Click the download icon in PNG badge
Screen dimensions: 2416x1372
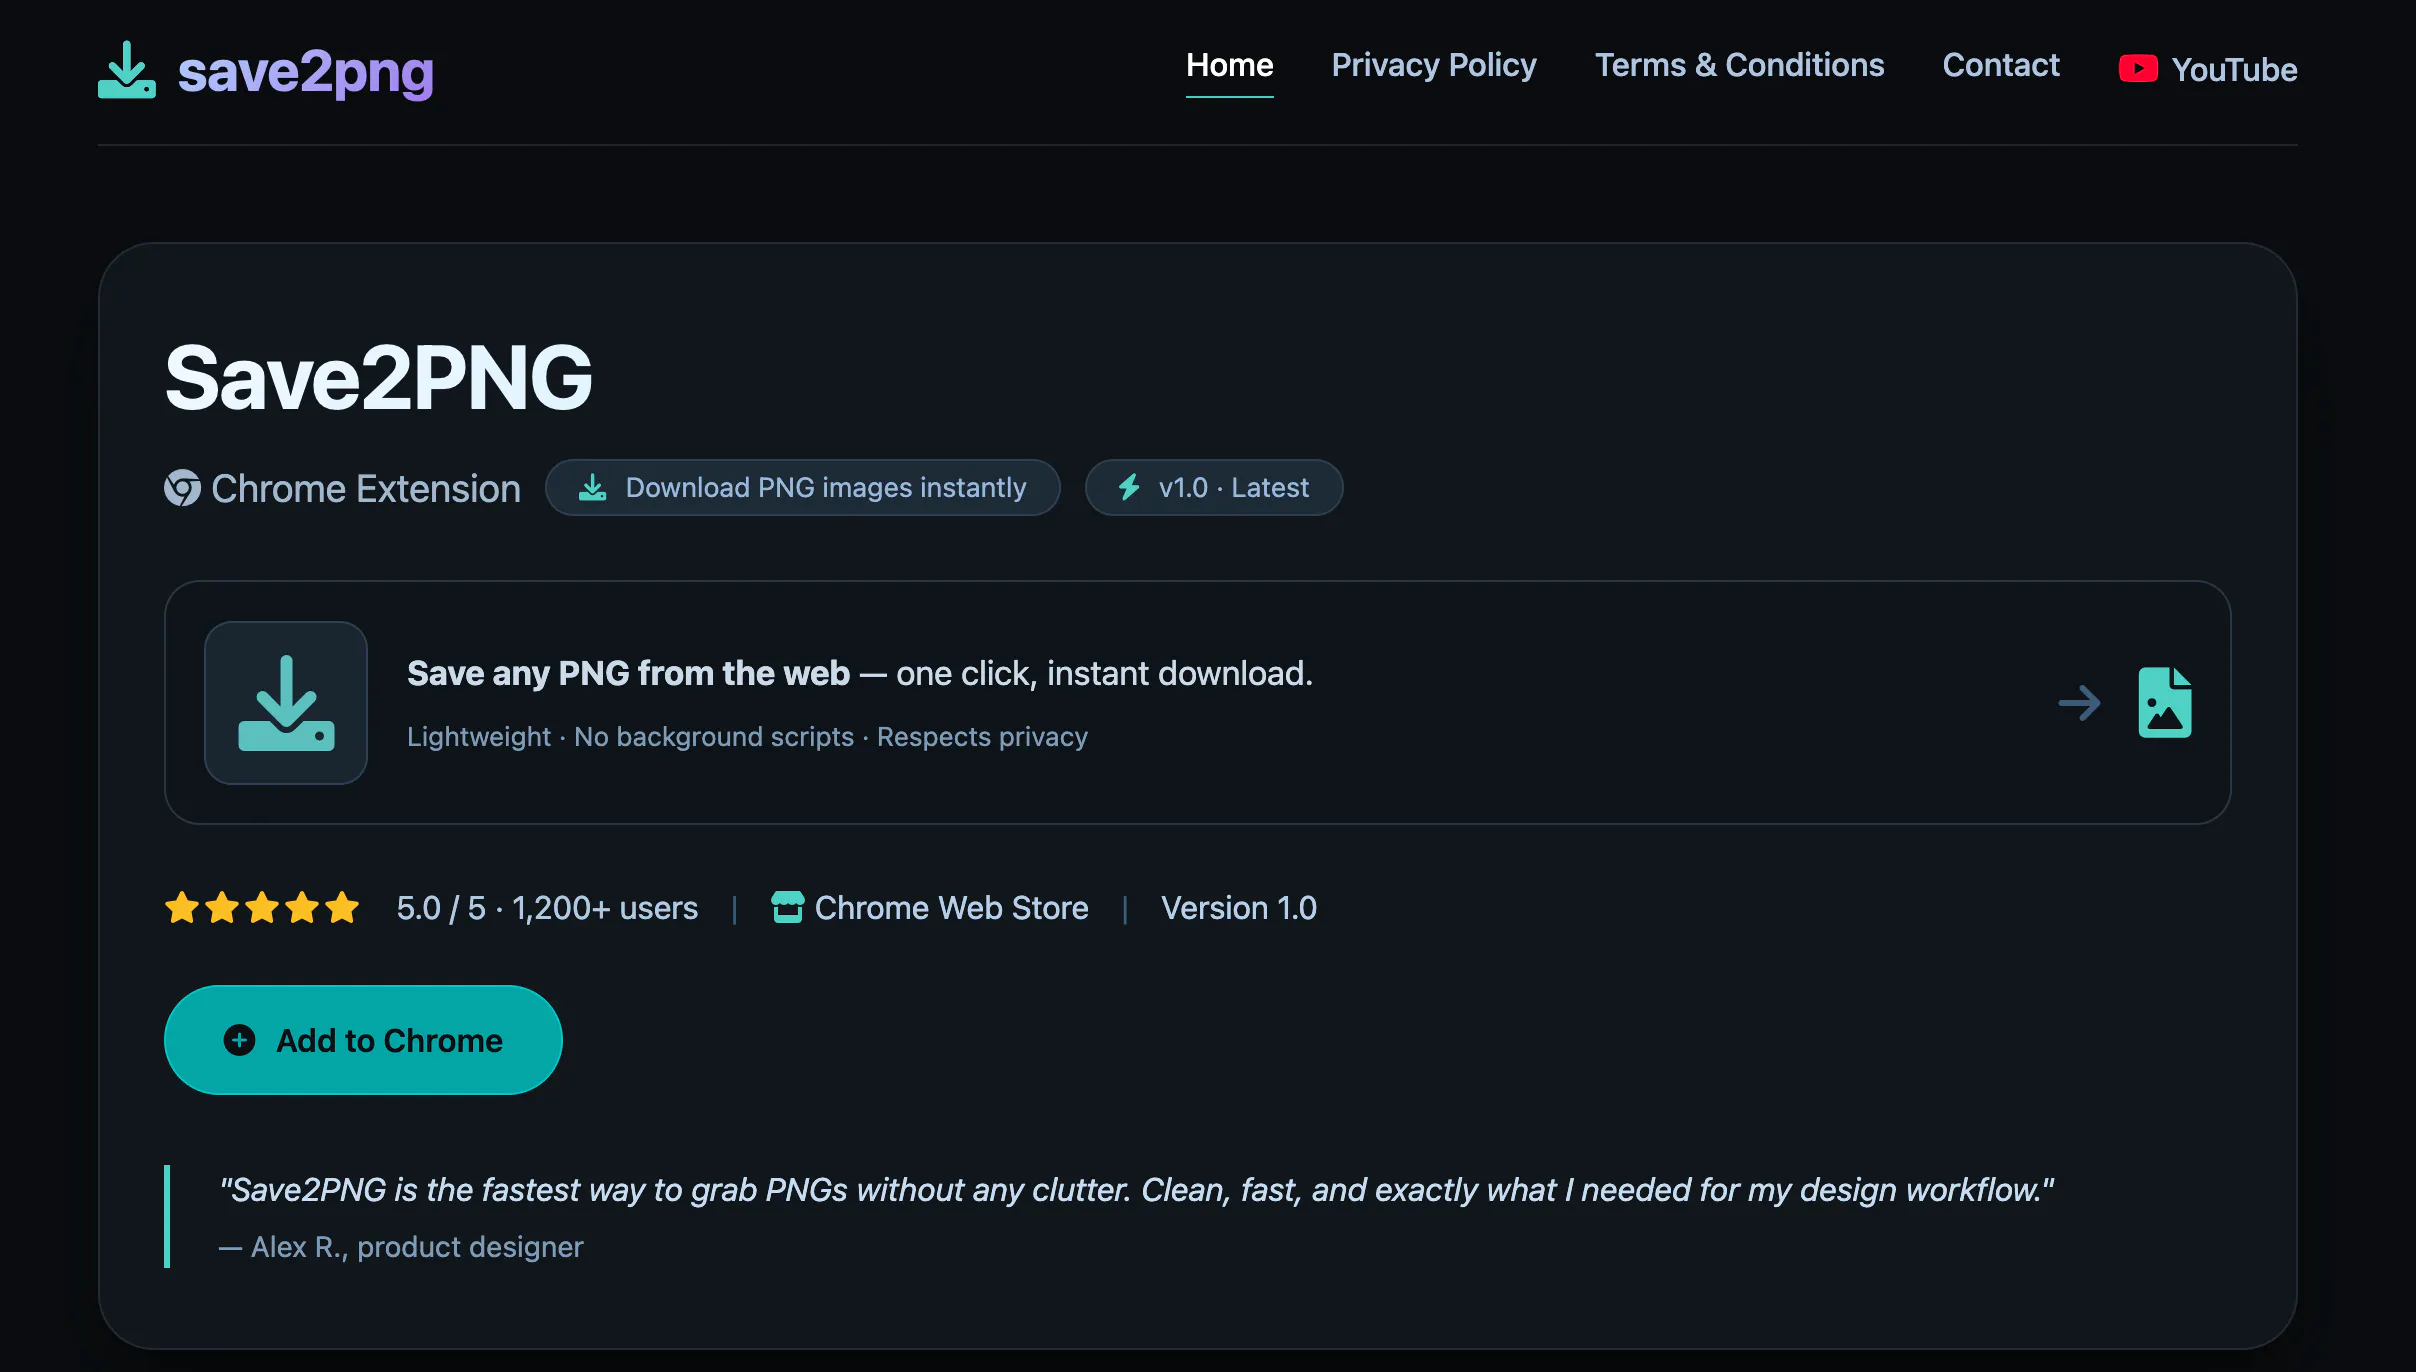pos(593,488)
